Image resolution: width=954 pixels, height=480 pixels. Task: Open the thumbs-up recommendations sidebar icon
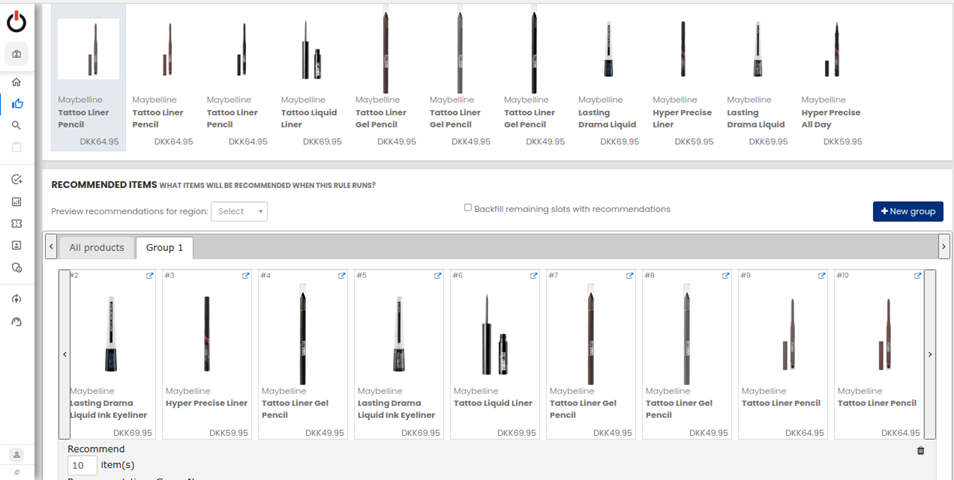(x=17, y=104)
